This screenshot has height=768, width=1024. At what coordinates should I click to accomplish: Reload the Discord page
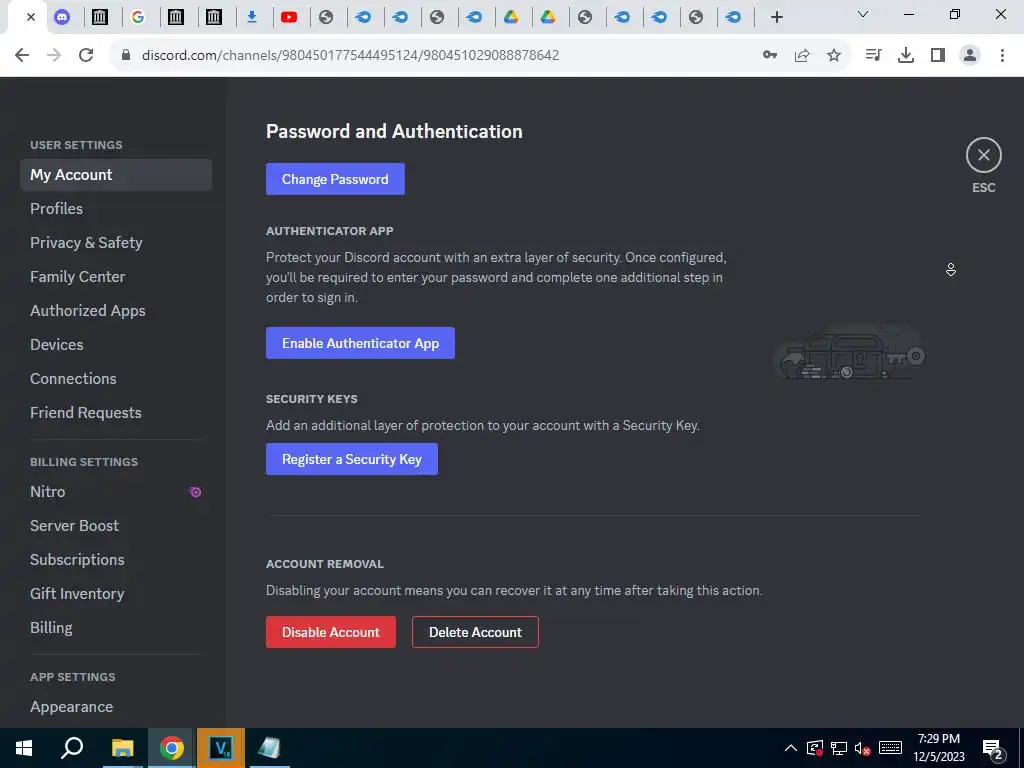(86, 55)
